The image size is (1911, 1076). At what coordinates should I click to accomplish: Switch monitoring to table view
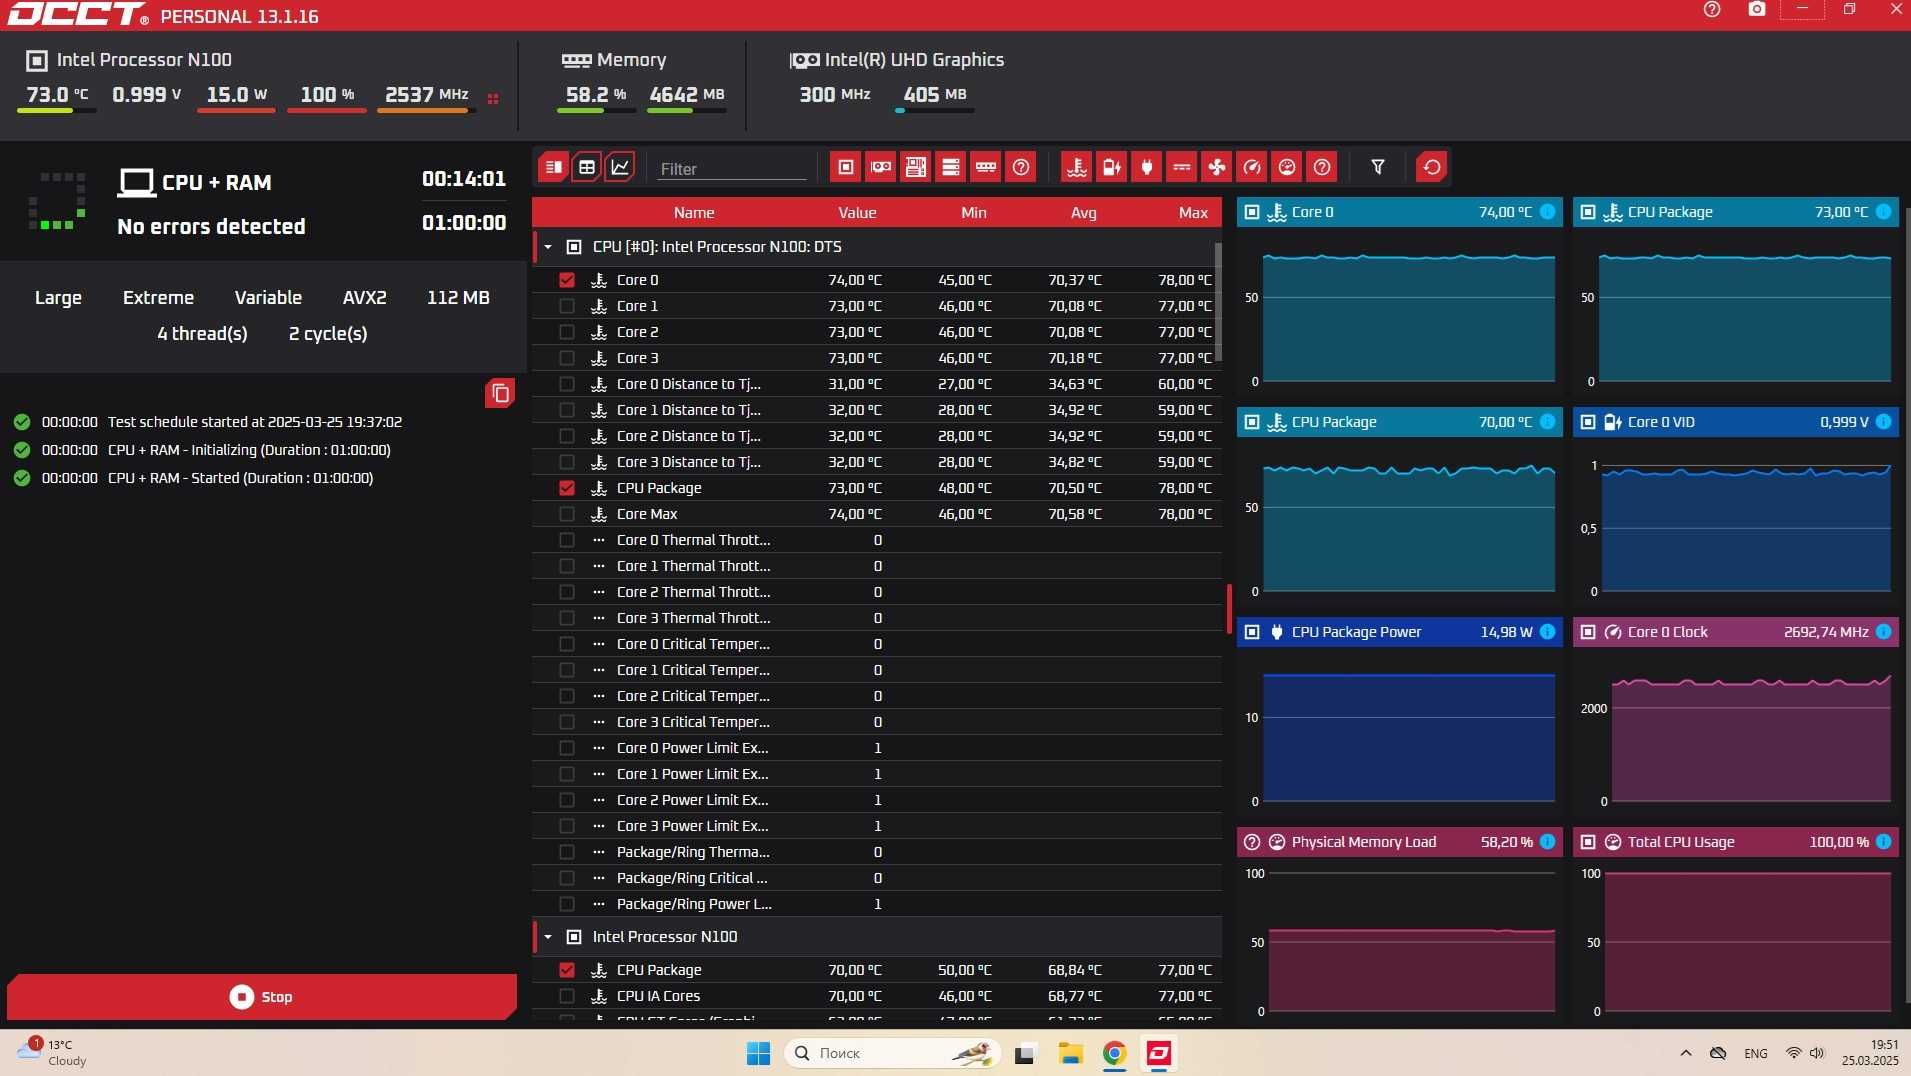pos(587,167)
